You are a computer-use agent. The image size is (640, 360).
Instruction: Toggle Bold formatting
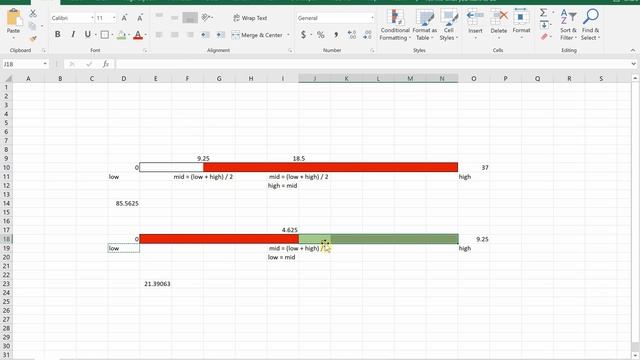tap(58, 35)
